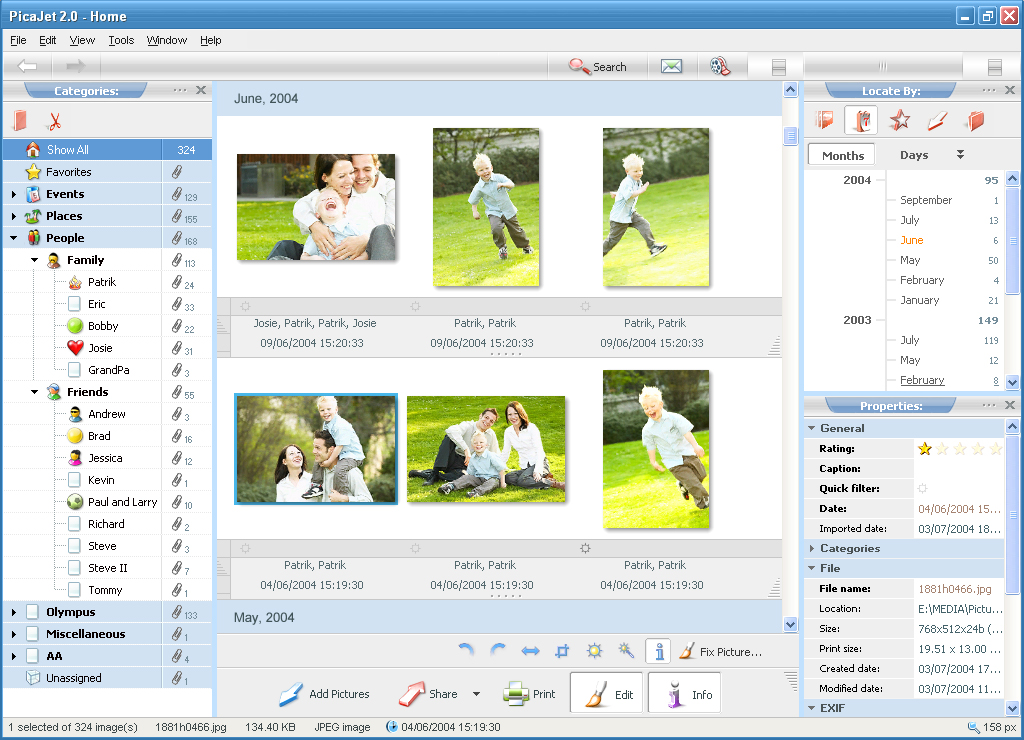Screen dimensions: 1024x740
Task: Open the Tools menu
Action: coord(121,40)
